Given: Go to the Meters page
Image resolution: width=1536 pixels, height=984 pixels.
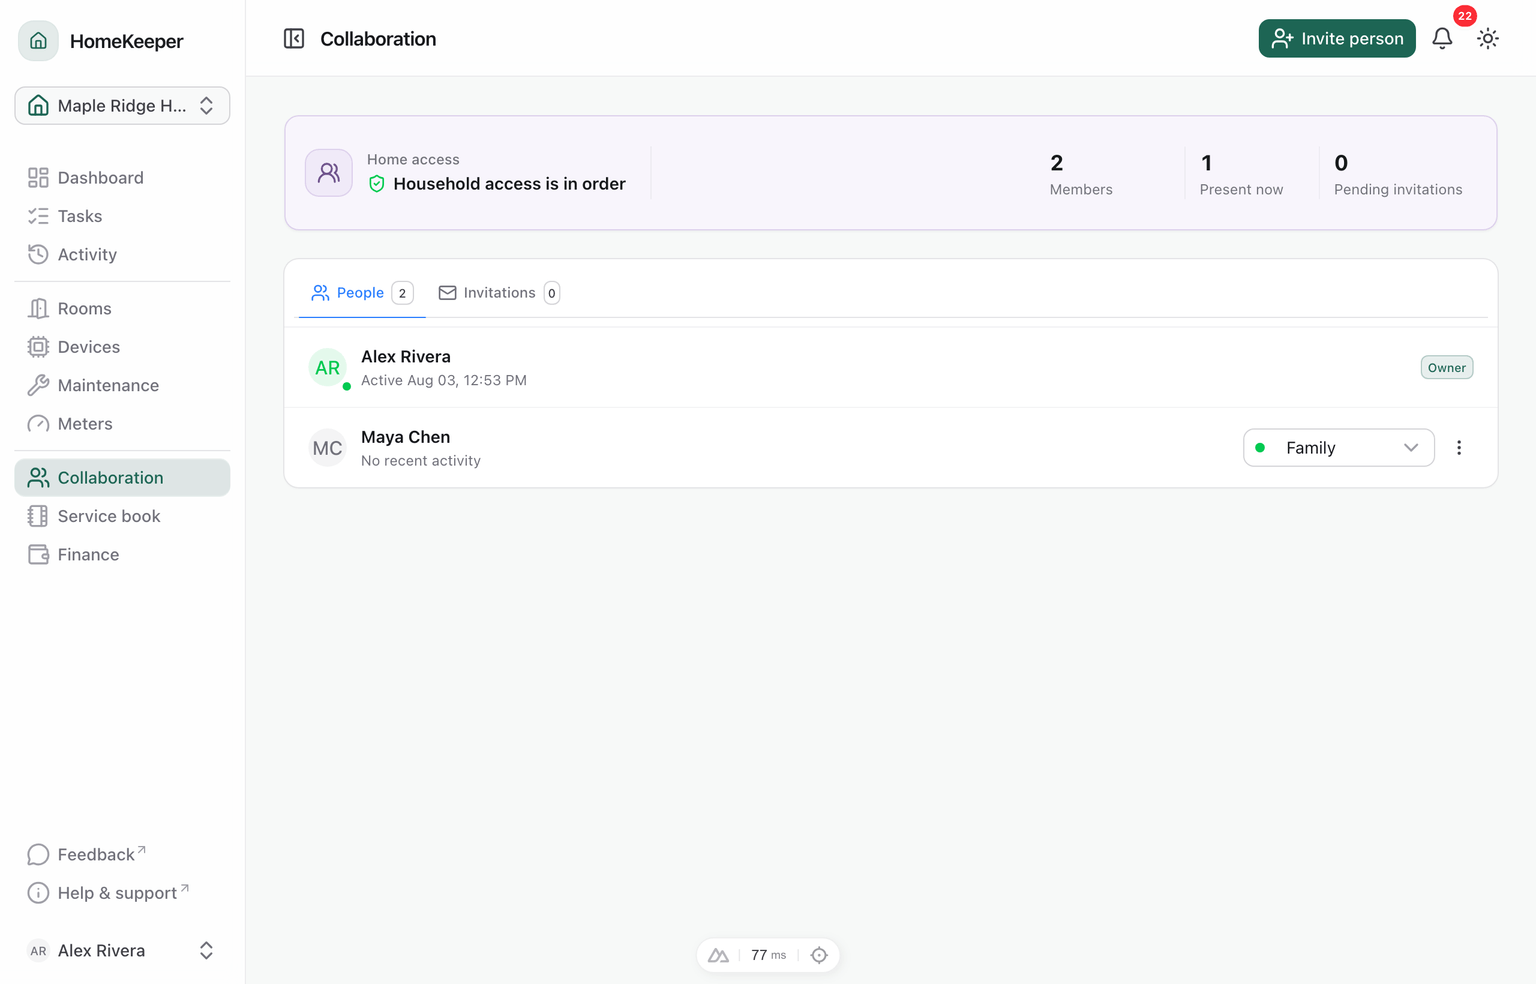Looking at the screenshot, I should [x=122, y=424].
